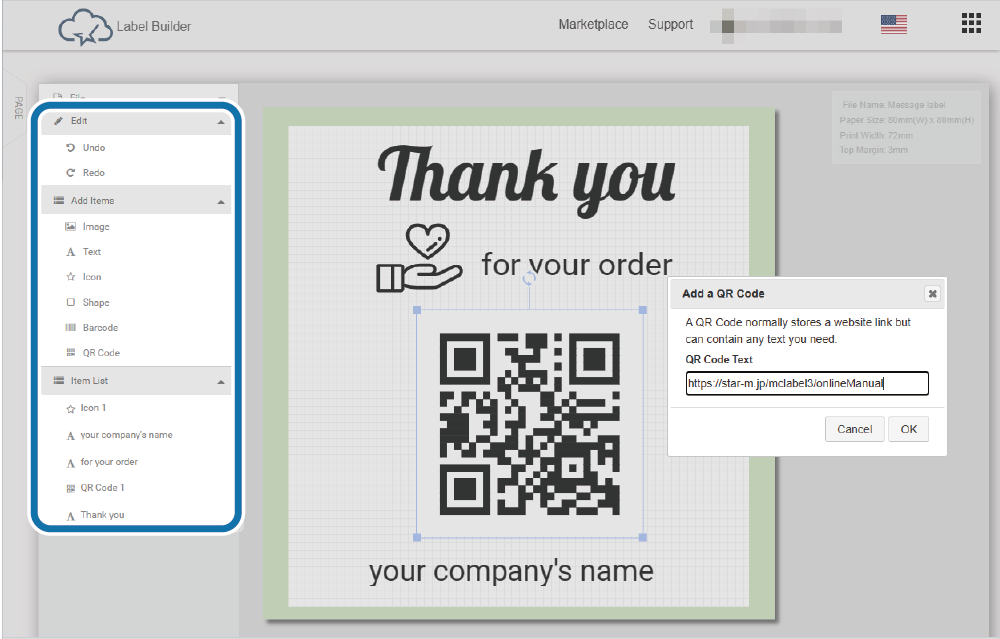The image size is (1000, 639).
Task: Select the for your order text on label
Action: pos(577,265)
